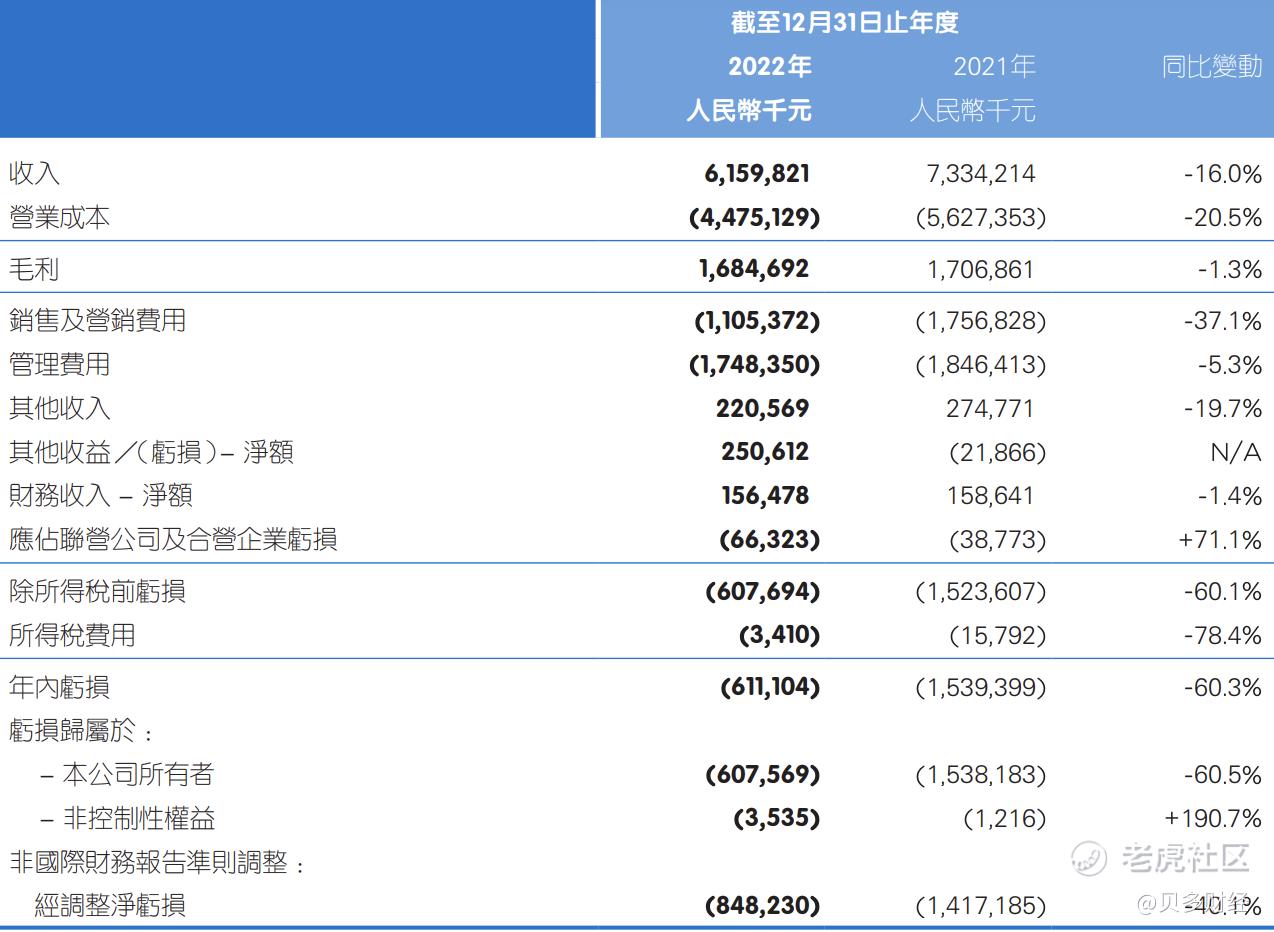The width and height of the screenshot is (1274, 932).
Task: Select 2021 revenue value 7,334,214
Action: point(982,173)
